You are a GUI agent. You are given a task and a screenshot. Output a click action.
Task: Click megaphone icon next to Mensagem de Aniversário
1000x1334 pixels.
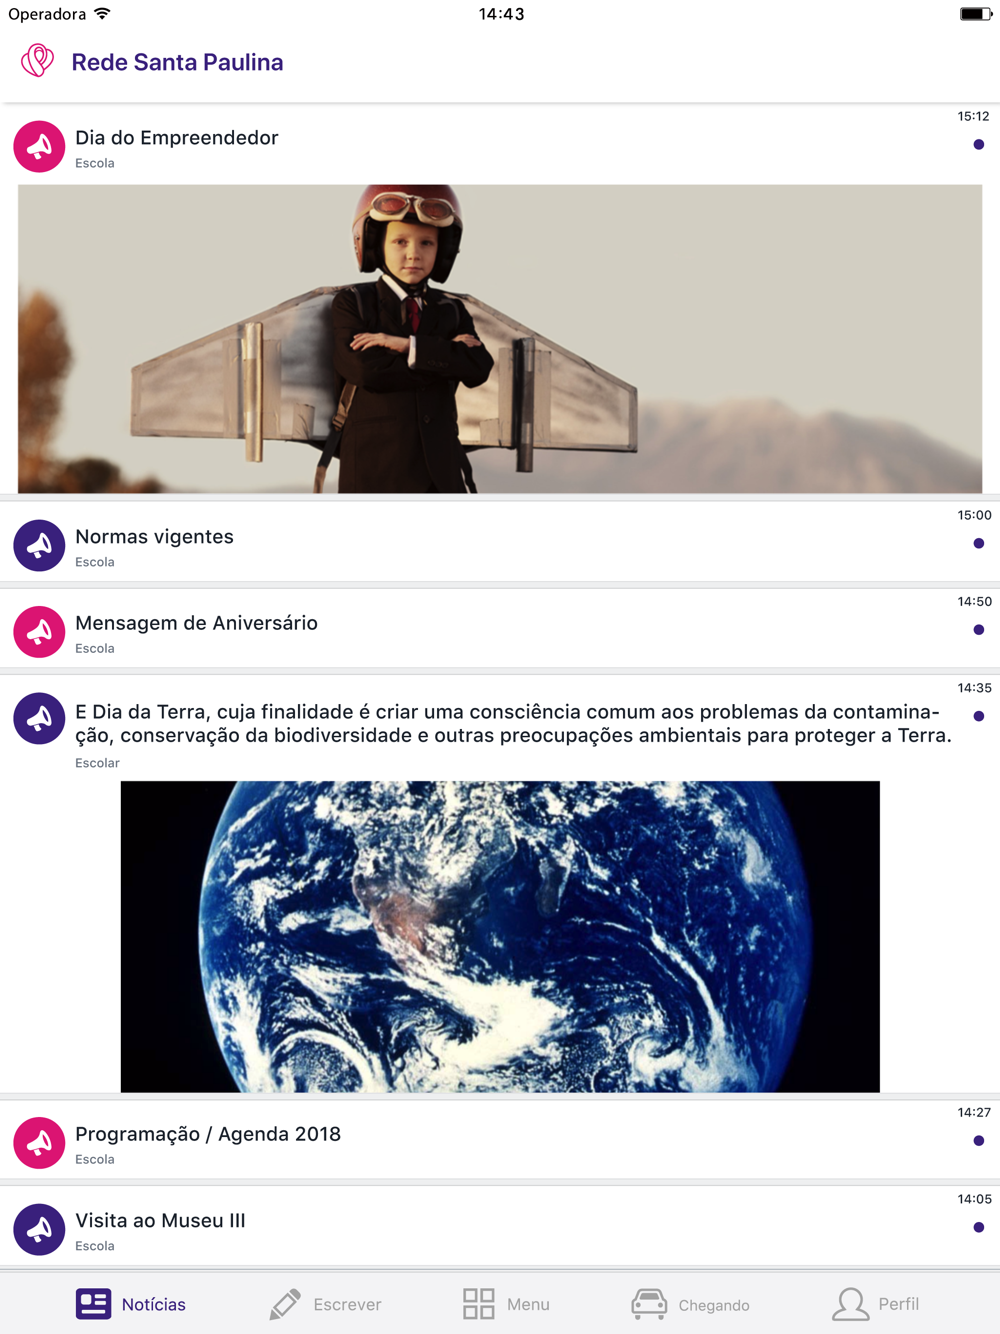point(39,631)
